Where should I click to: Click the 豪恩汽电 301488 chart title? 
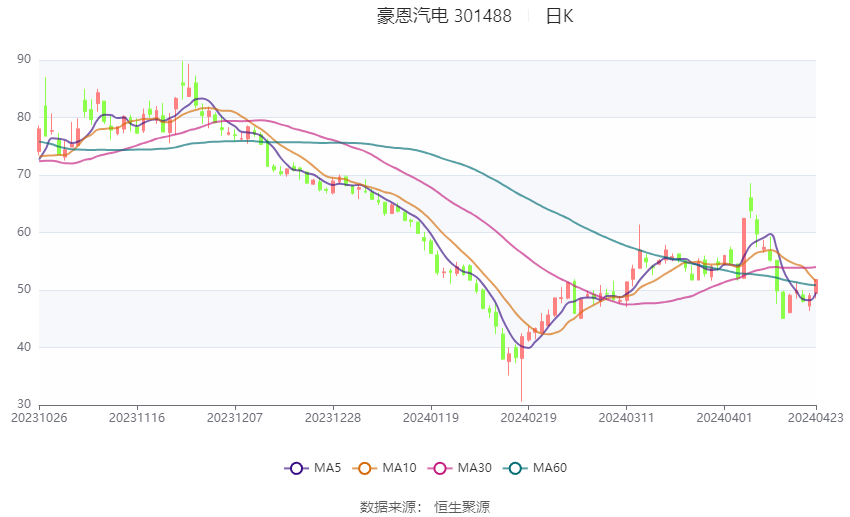click(x=444, y=16)
